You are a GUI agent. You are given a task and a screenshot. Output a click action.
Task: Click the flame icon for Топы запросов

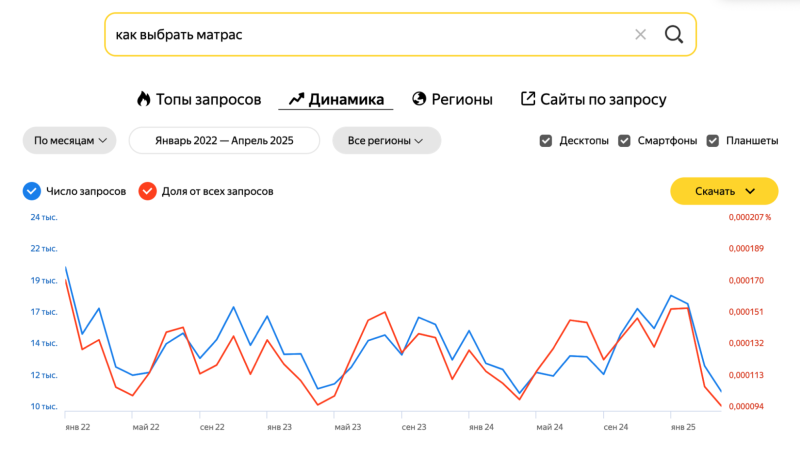[x=143, y=99]
